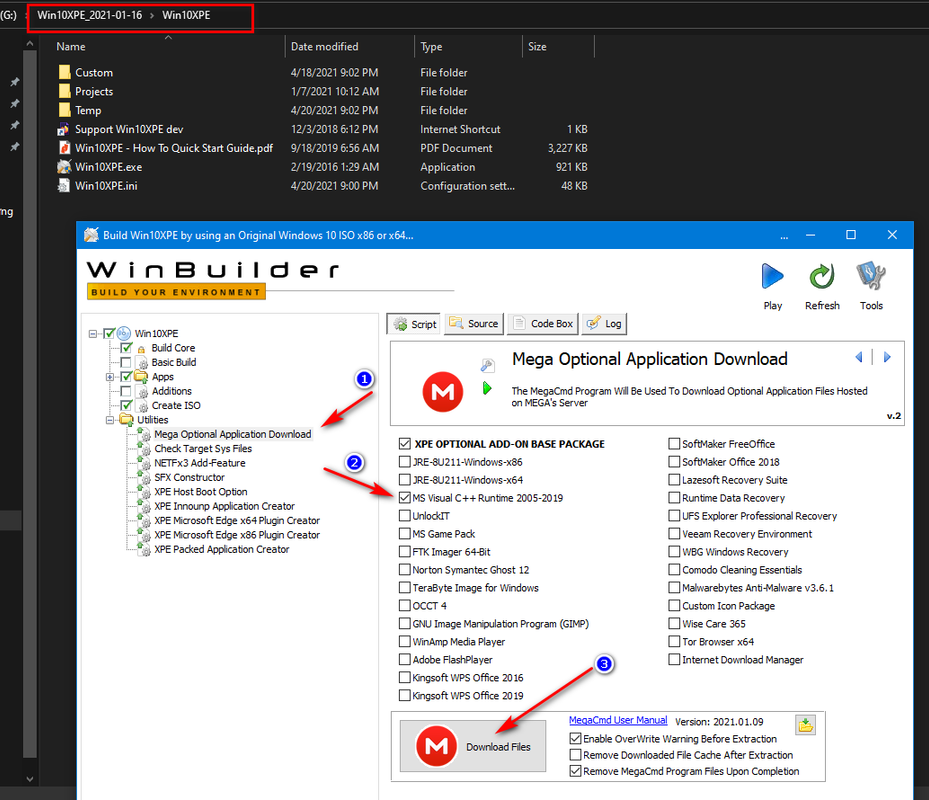The image size is (929, 800).
Task: Check Malwarebytes Anti-Malware v3.6.1
Action: (674, 587)
